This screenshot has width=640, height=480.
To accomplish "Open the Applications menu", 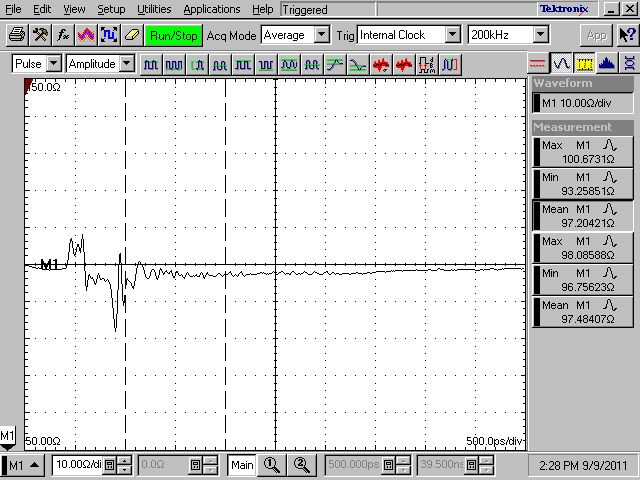I will [211, 9].
